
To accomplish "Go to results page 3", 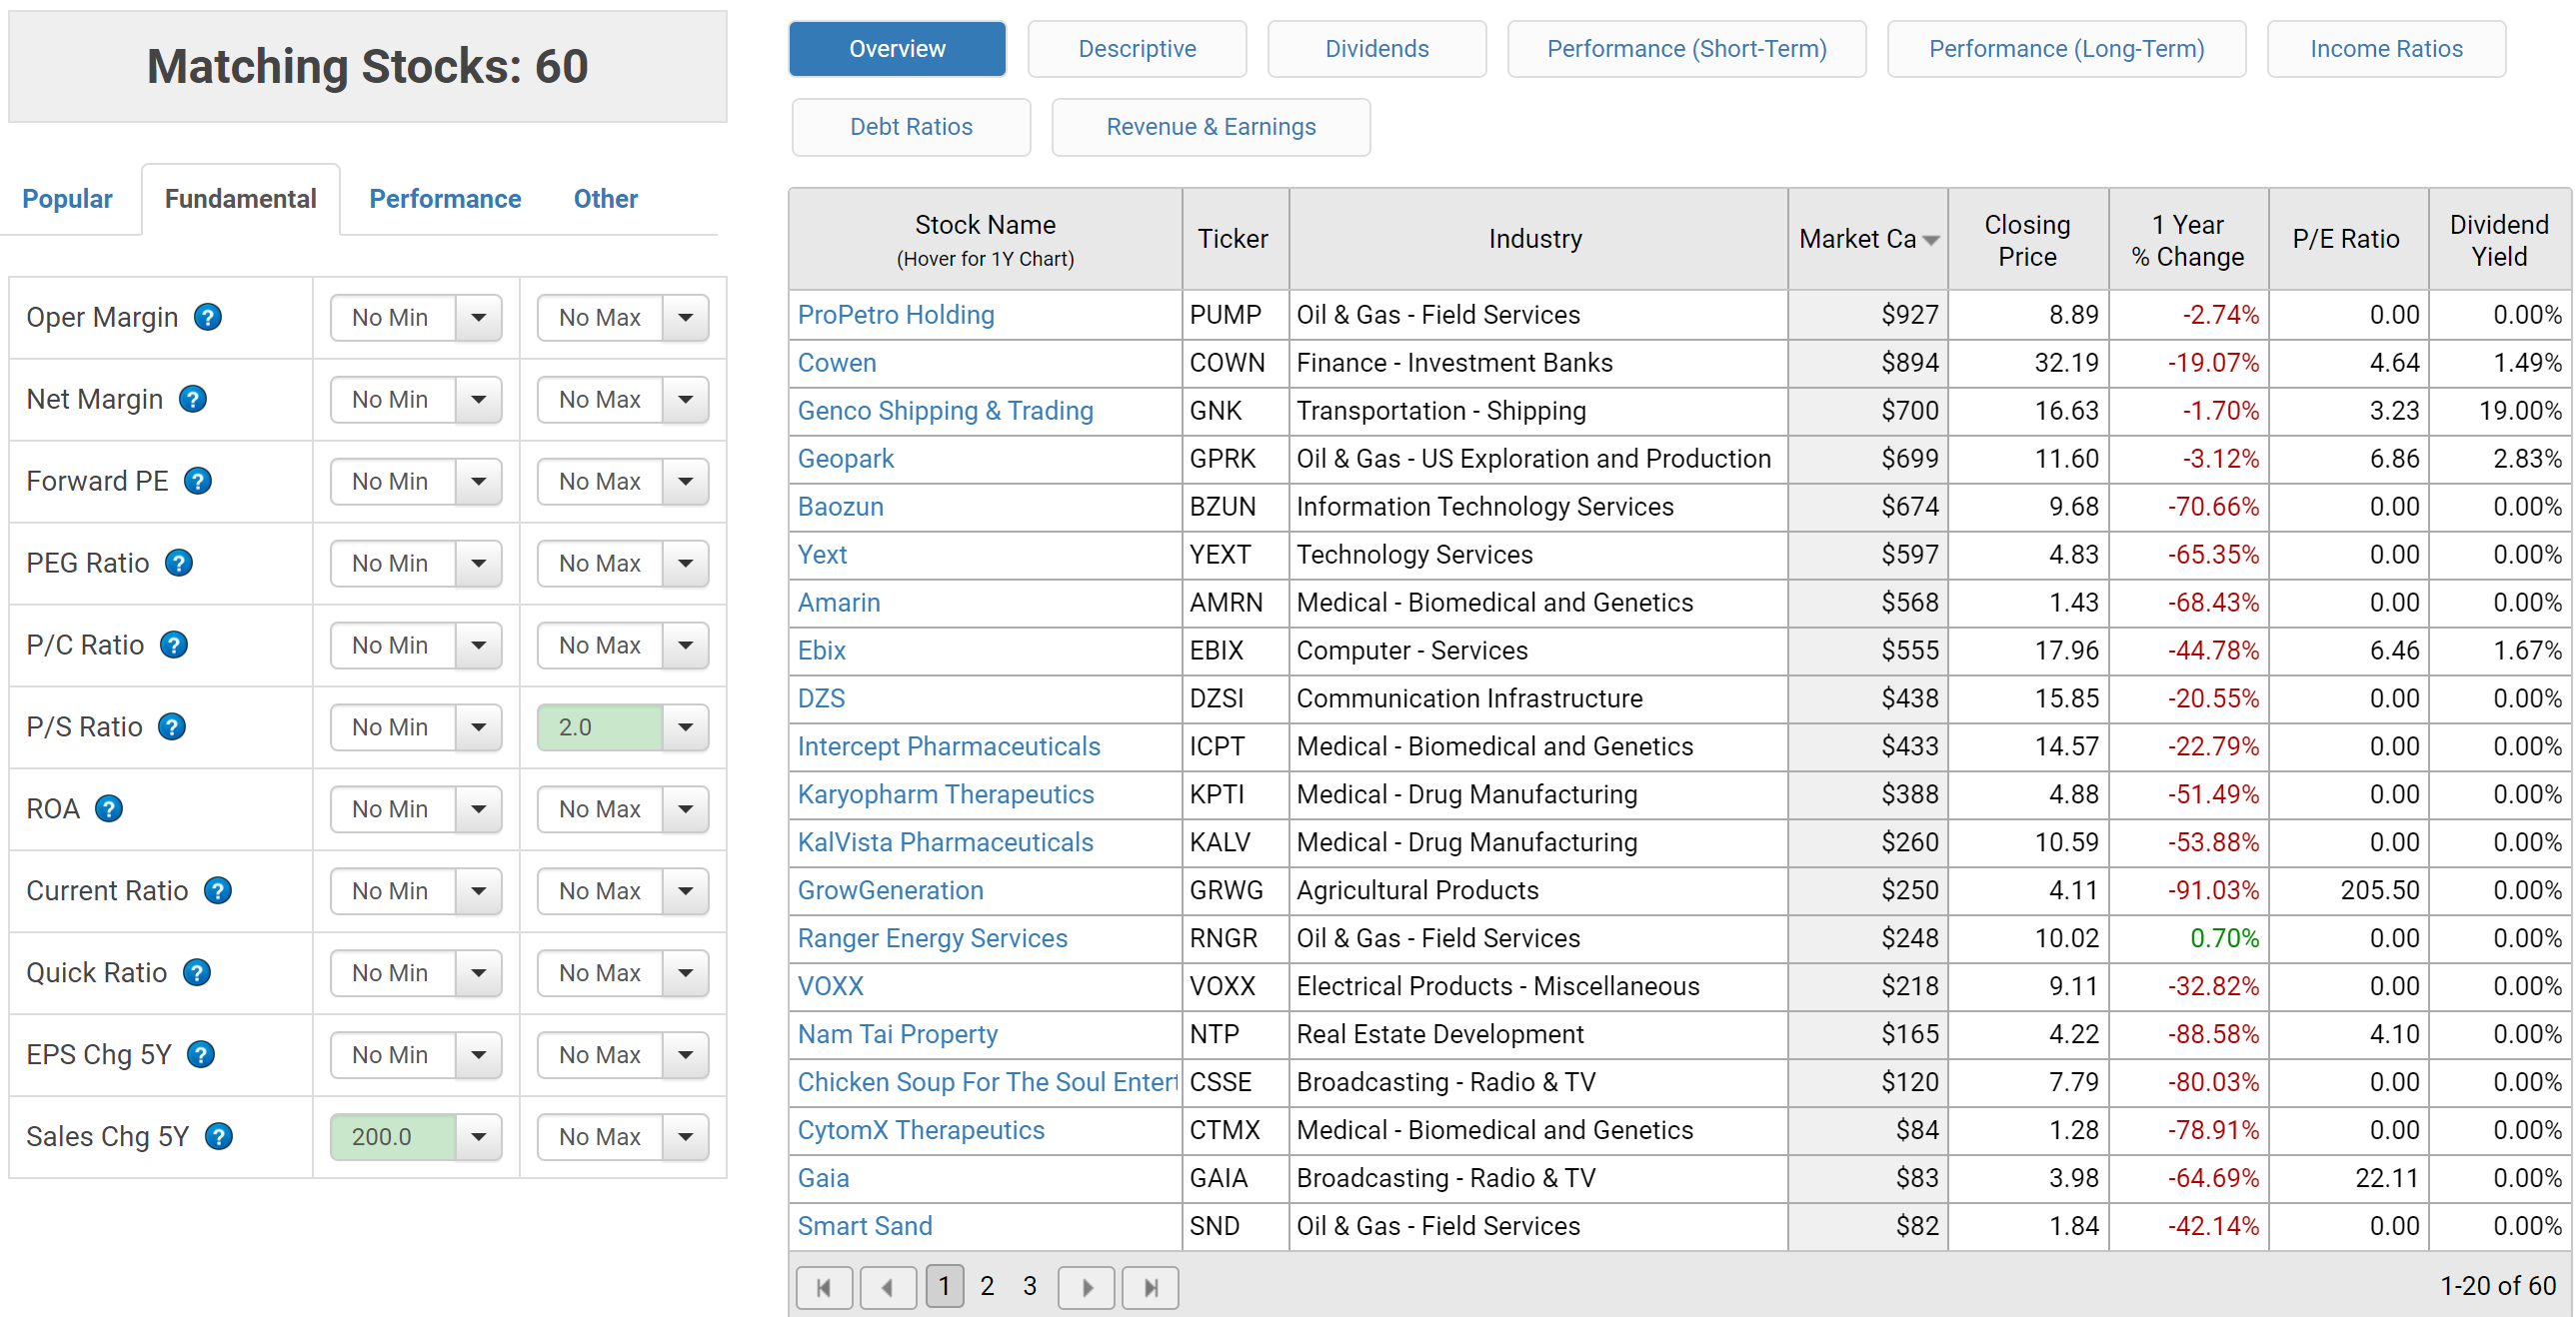I will pos(1029,1287).
